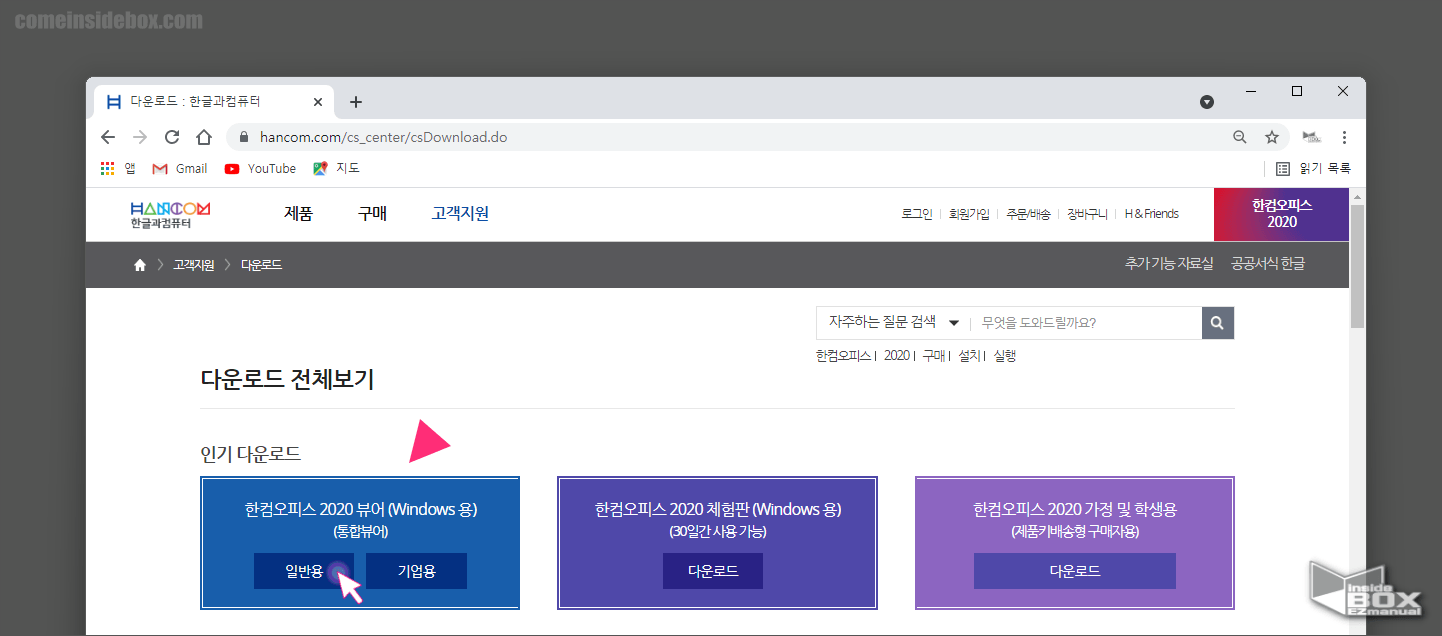Click the address bar URL
1442x636 pixels.
(x=383, y=137)
